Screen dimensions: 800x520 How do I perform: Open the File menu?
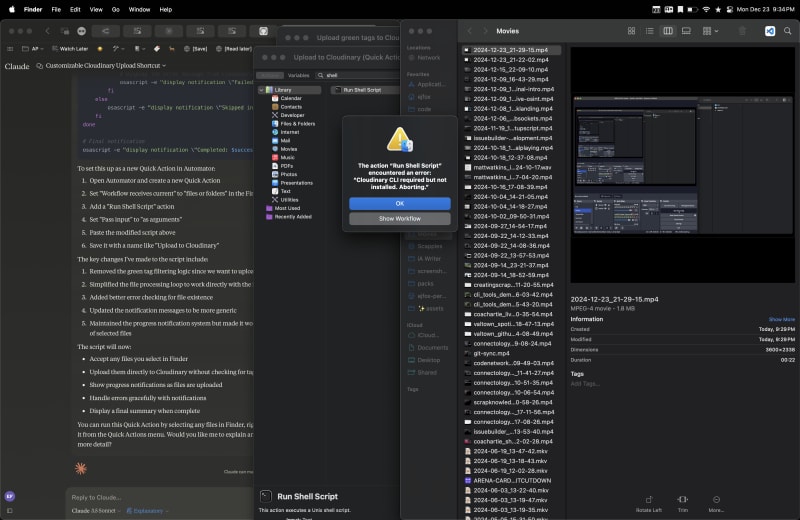click(56, 9)
